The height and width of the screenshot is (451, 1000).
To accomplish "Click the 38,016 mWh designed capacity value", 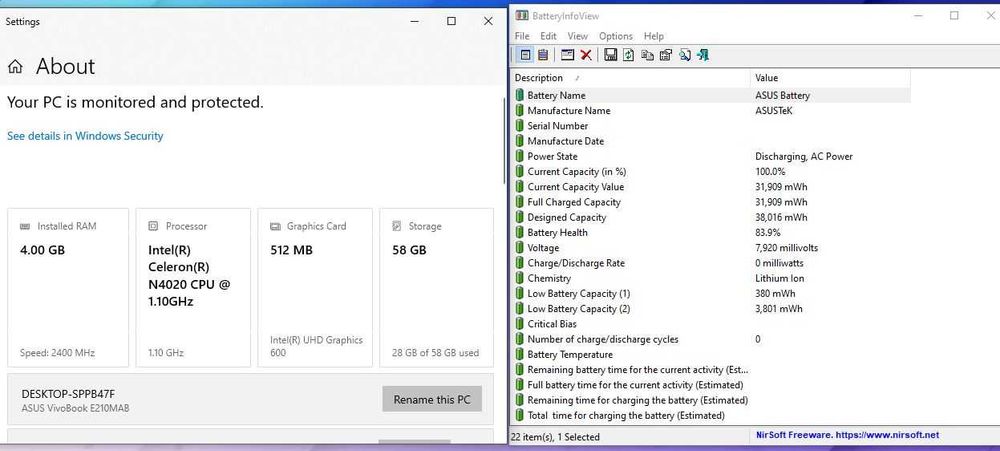I will 781,218.
